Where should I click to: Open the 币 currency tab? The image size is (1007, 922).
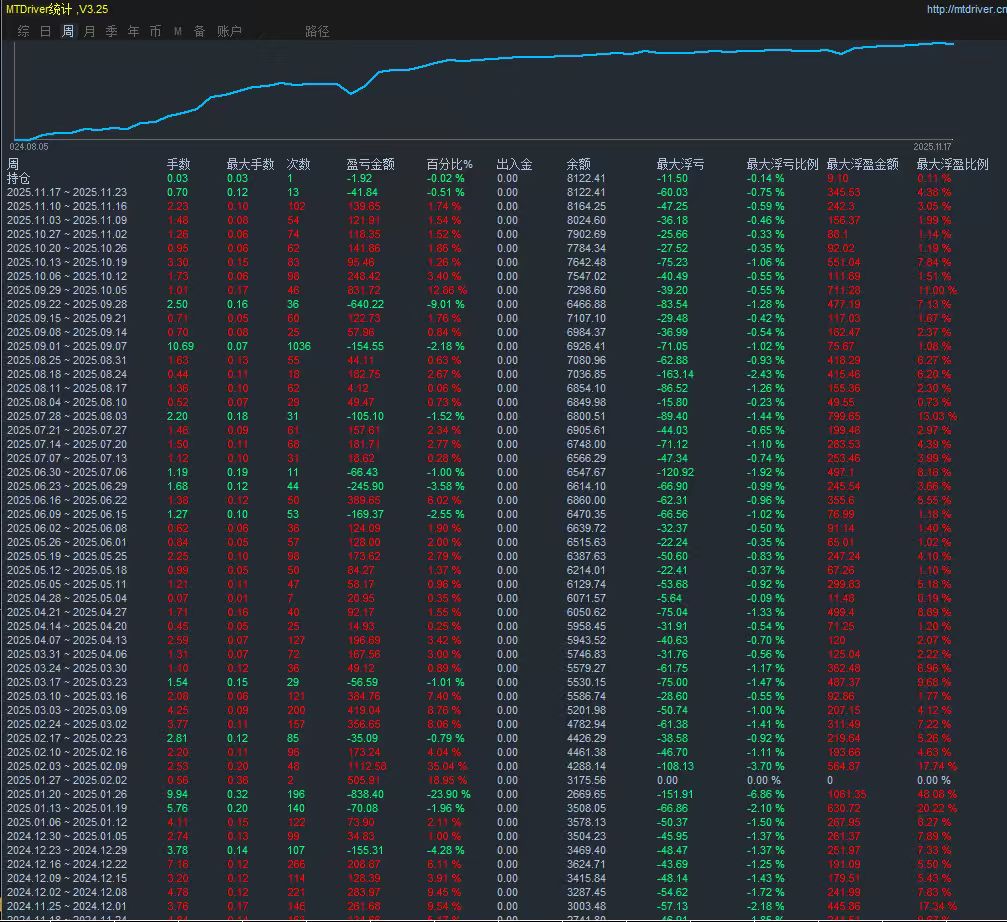pos(155,31)
